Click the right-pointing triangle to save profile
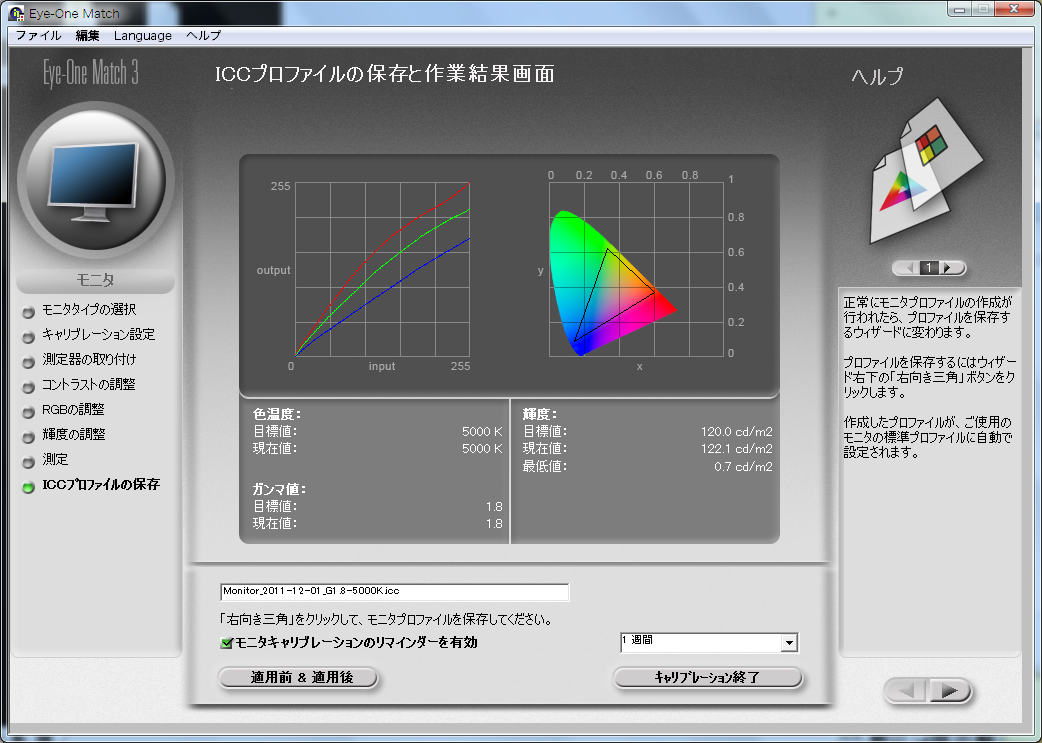This screenshot has width=1042, height=743. pos(949,691)
